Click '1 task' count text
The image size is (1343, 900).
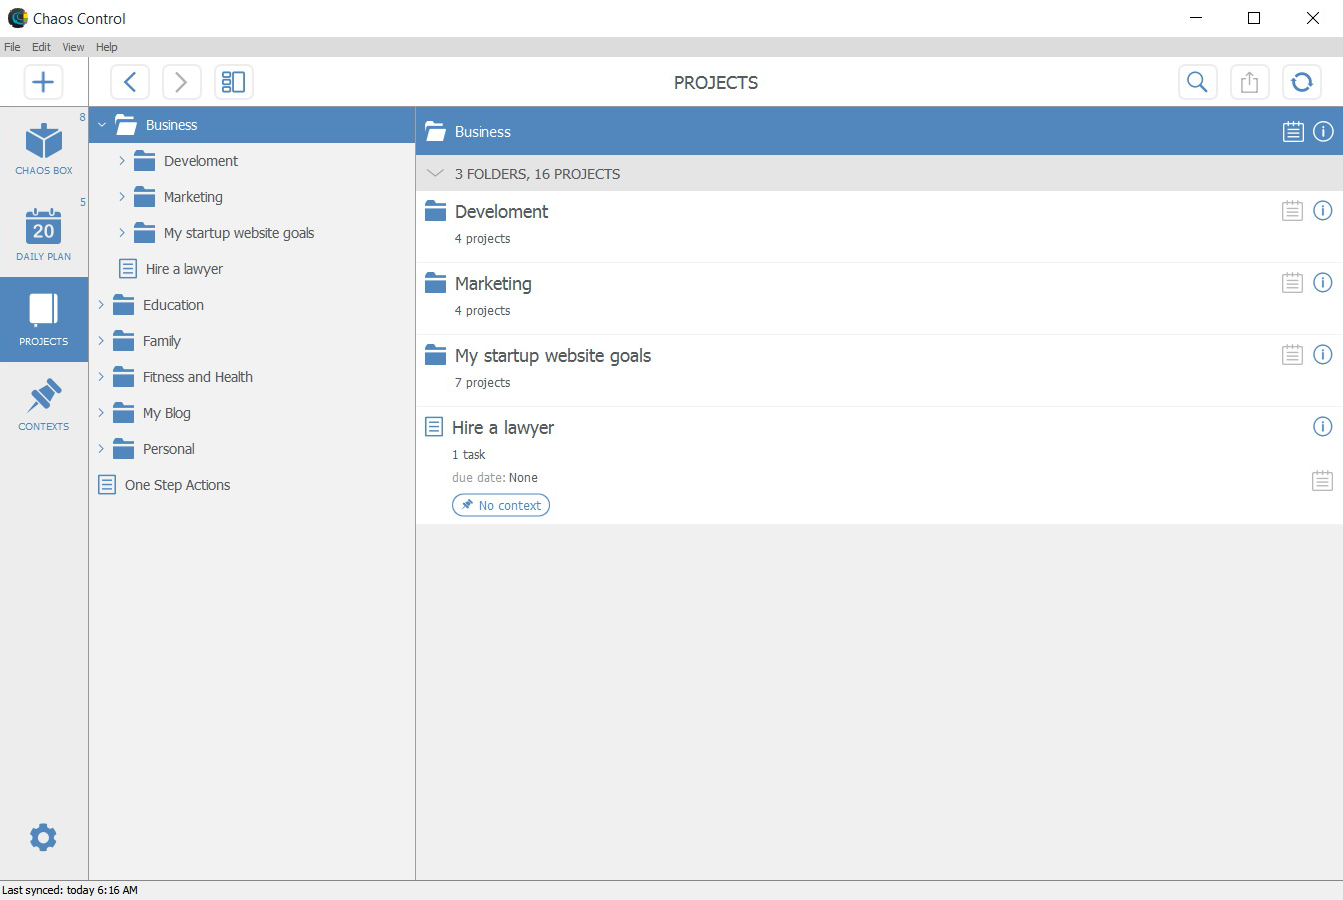coord(469,455)
